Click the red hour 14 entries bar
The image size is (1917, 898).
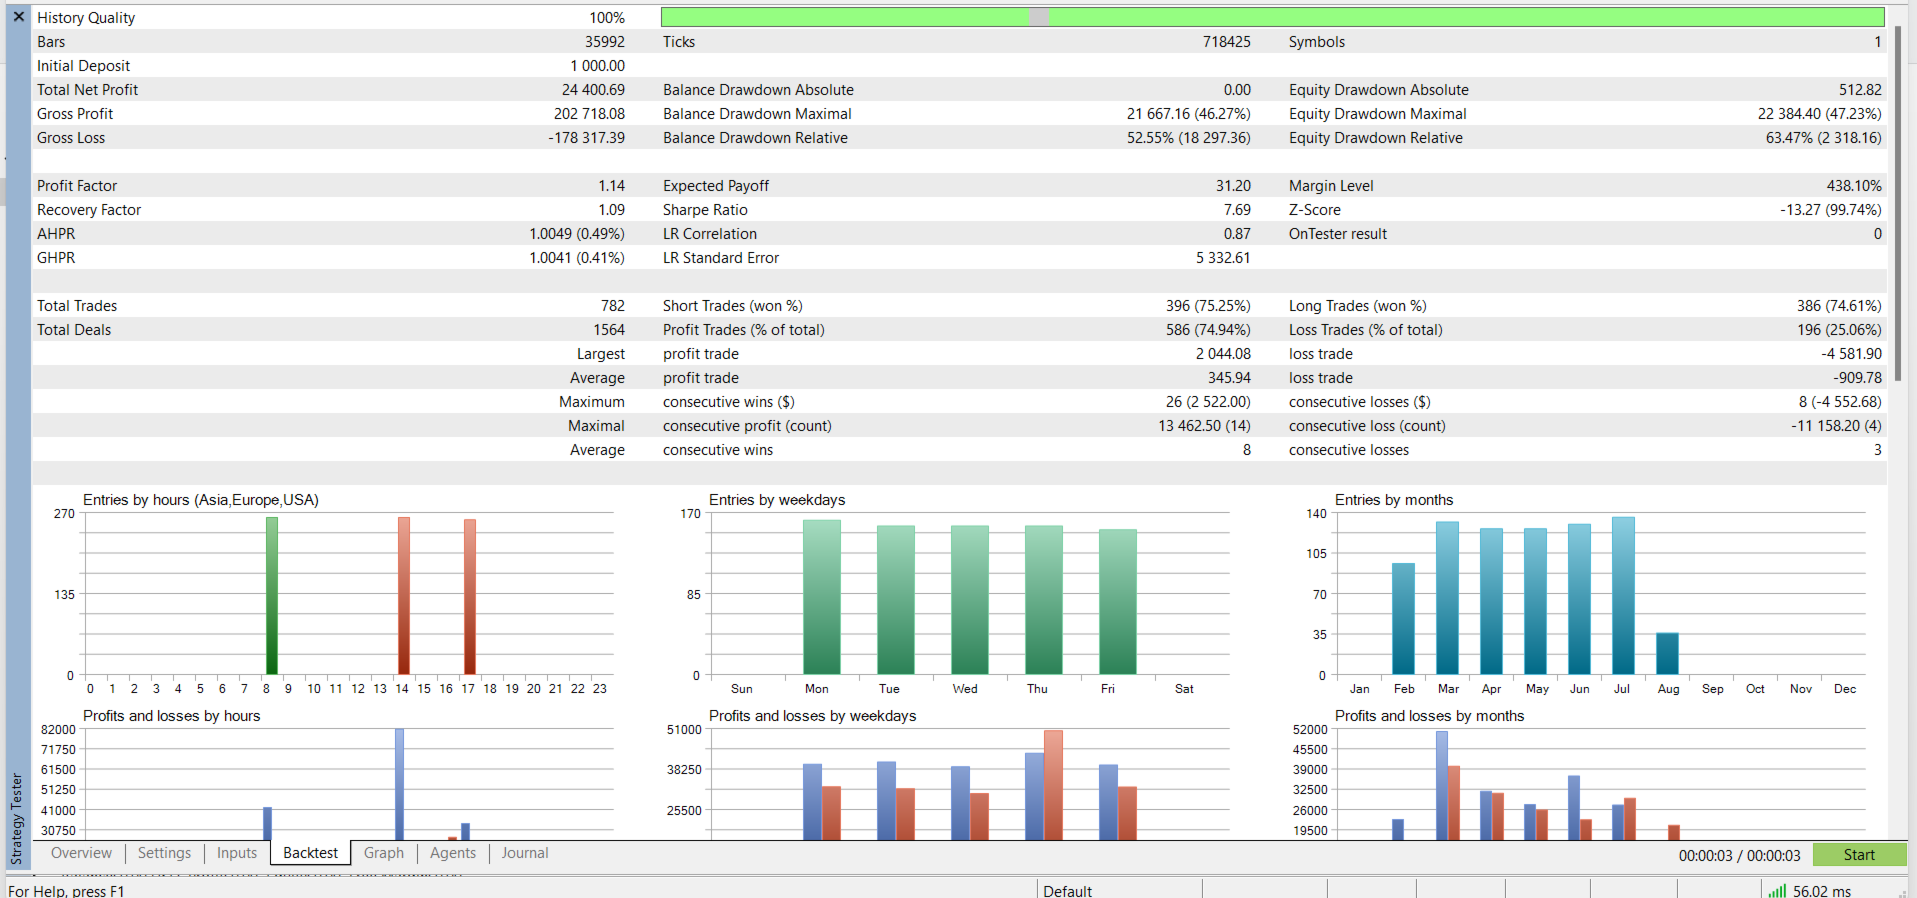coord(404,596)
